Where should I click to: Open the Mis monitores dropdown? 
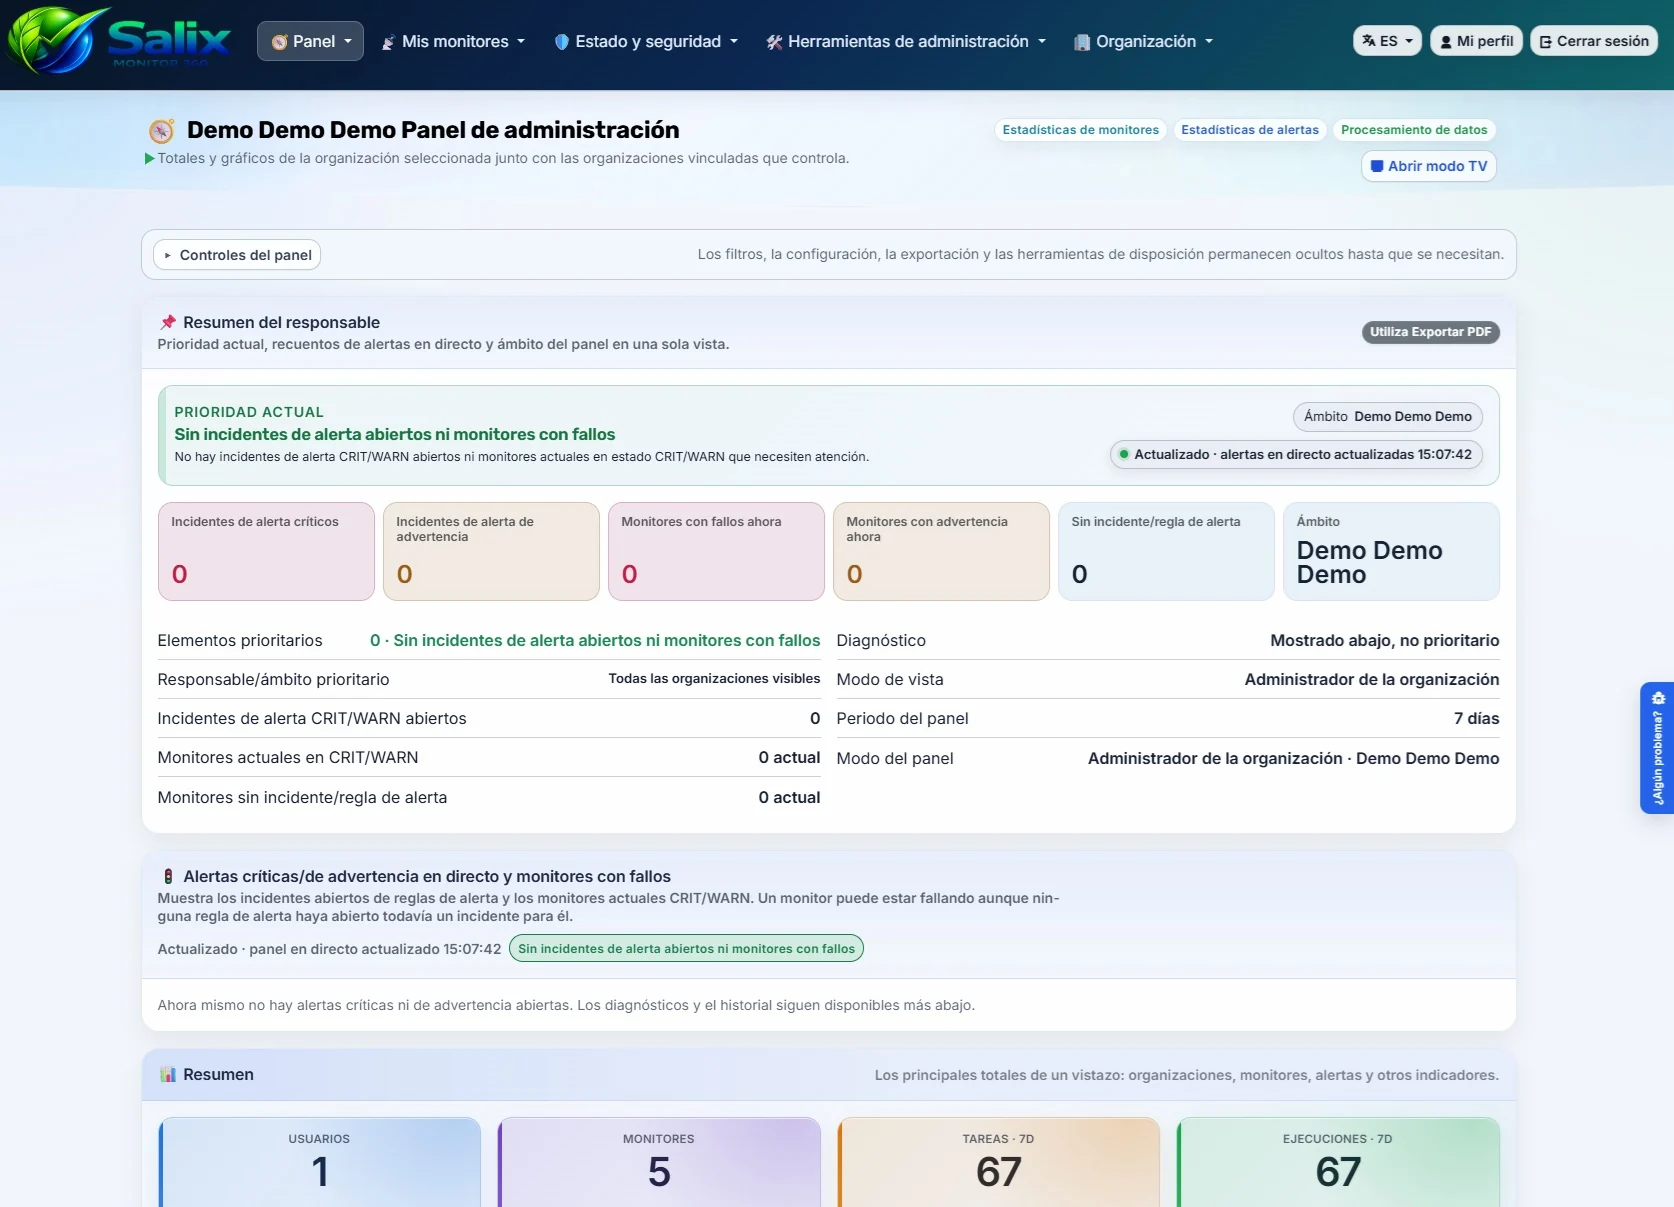coord(453,41)
